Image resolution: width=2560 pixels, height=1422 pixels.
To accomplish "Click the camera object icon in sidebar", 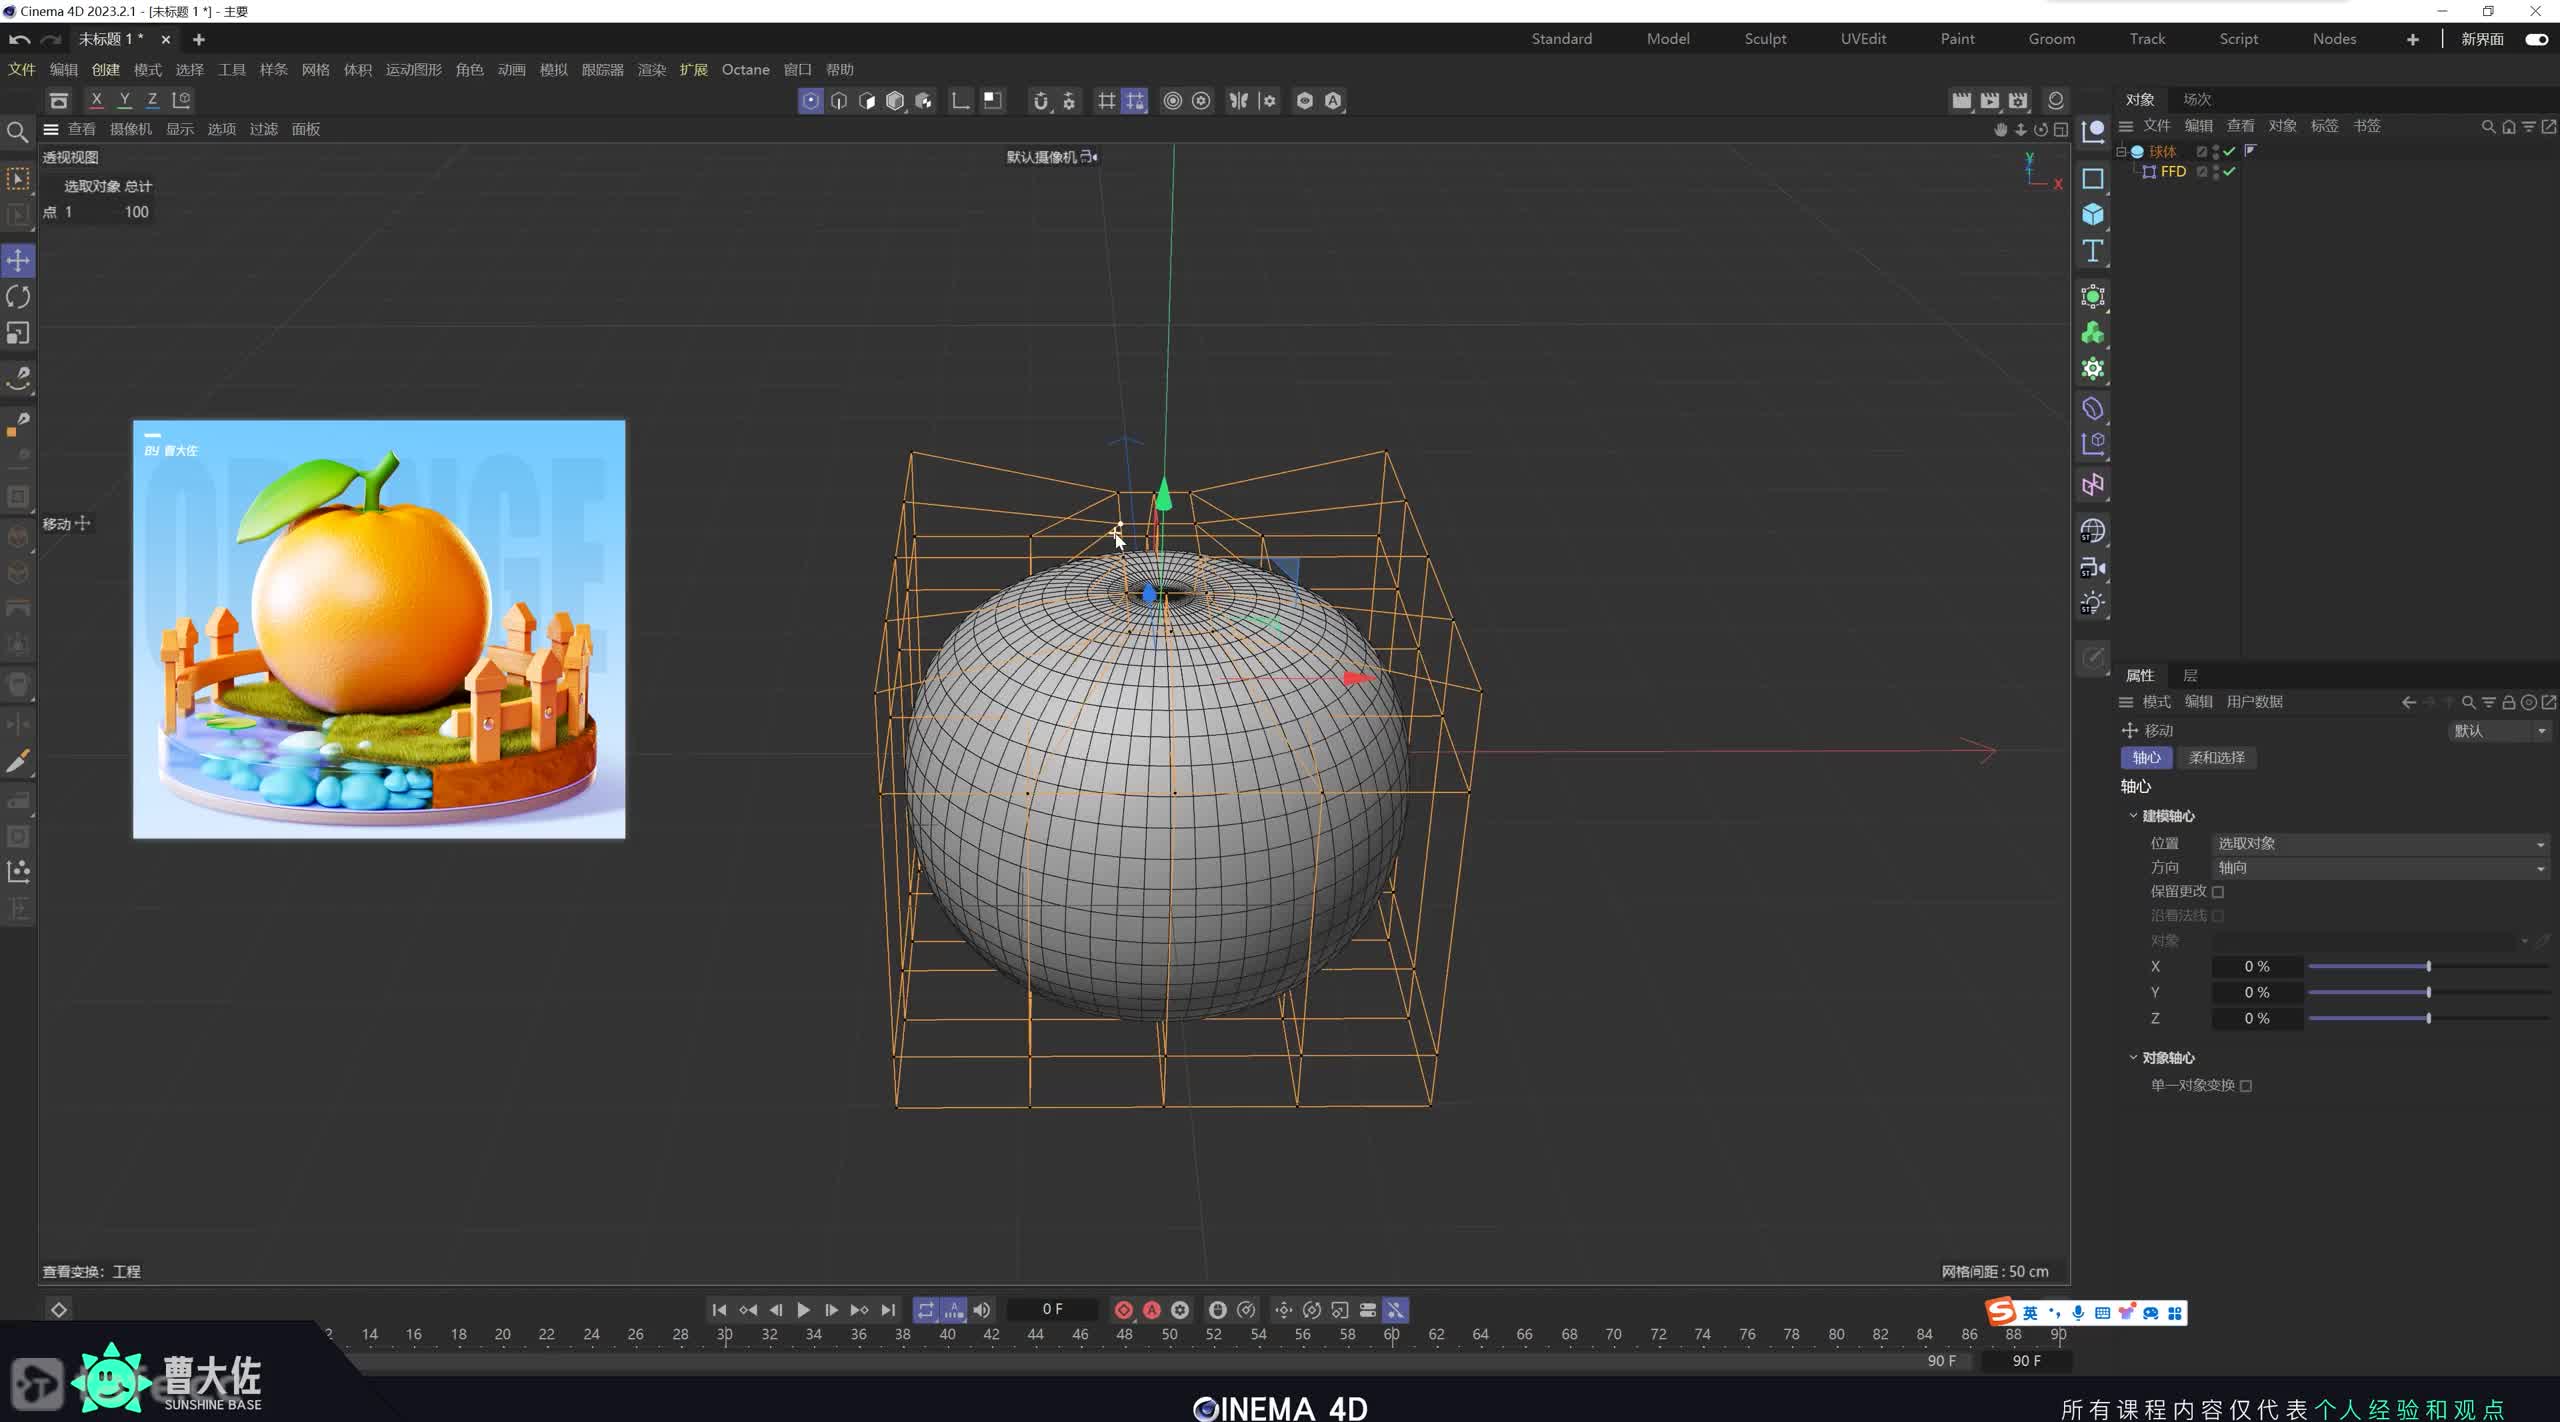I will point(2092,568).
